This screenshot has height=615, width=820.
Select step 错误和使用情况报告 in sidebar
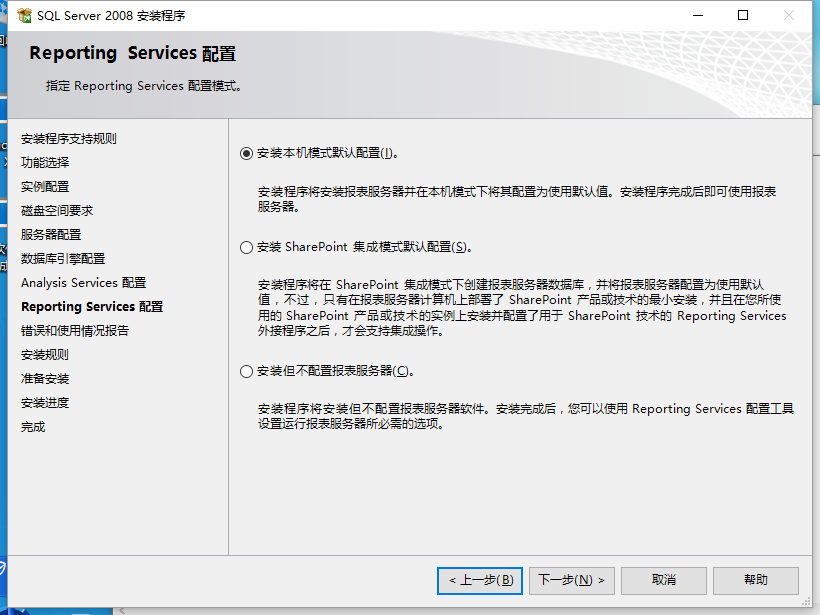click(75, 331)
